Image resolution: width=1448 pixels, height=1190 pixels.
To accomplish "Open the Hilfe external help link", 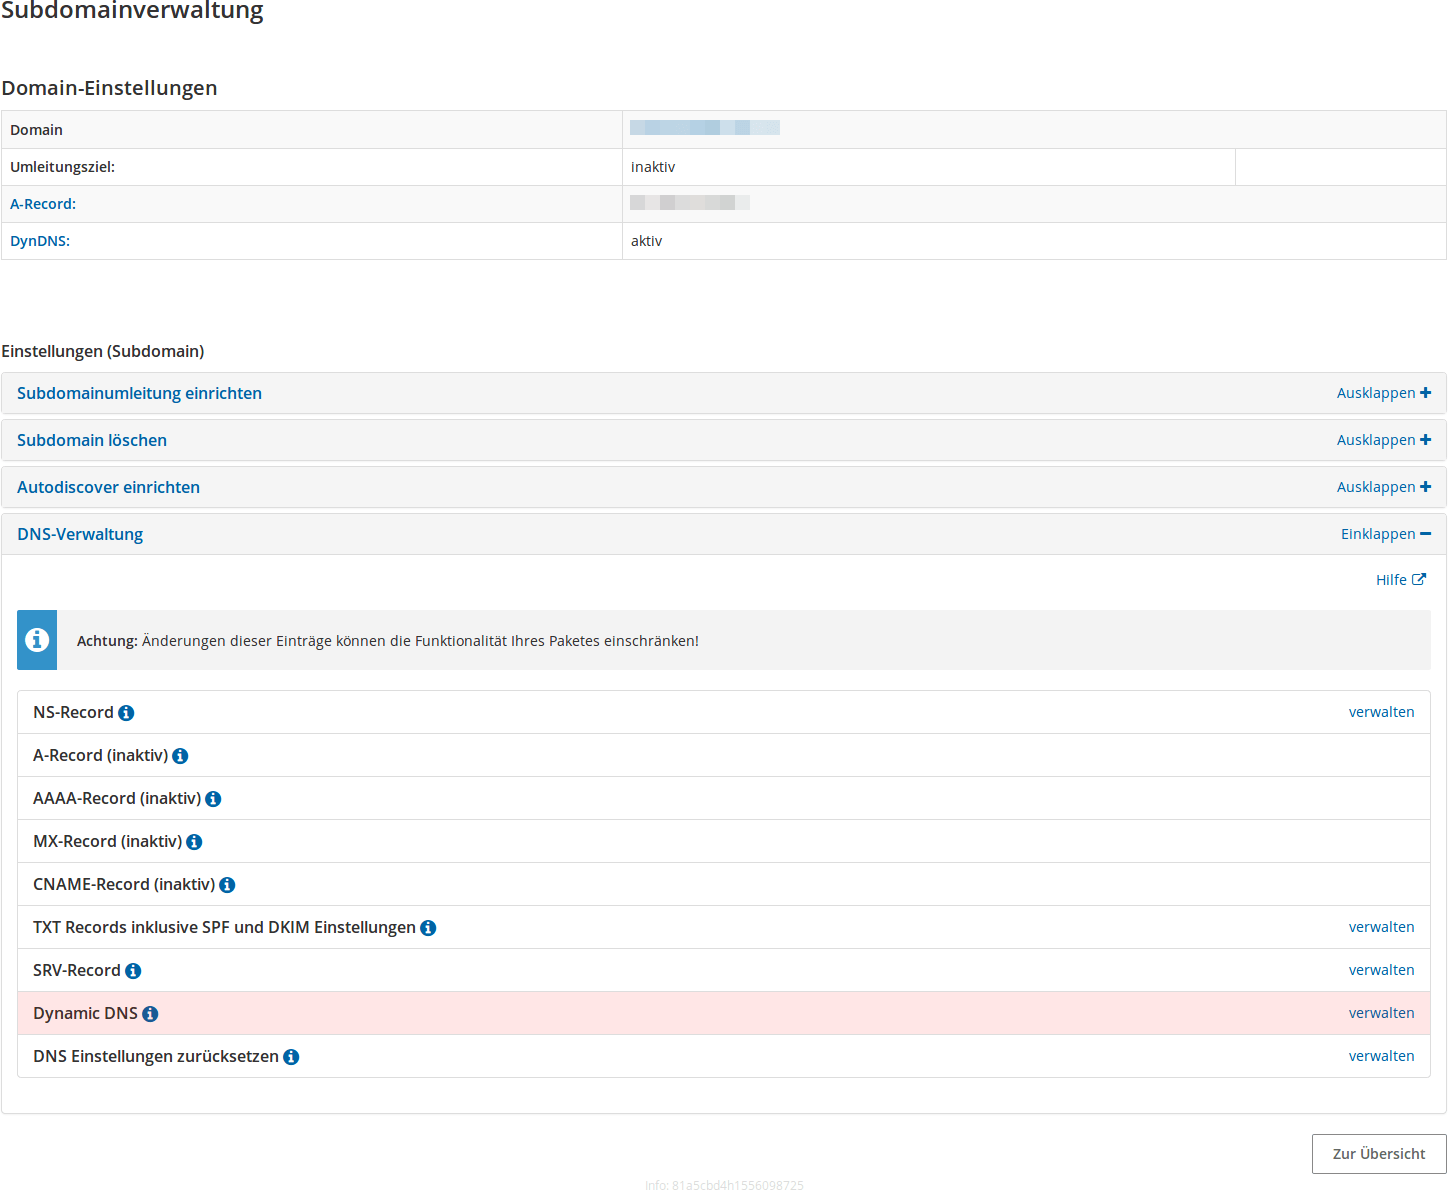I will (1400, 580).
